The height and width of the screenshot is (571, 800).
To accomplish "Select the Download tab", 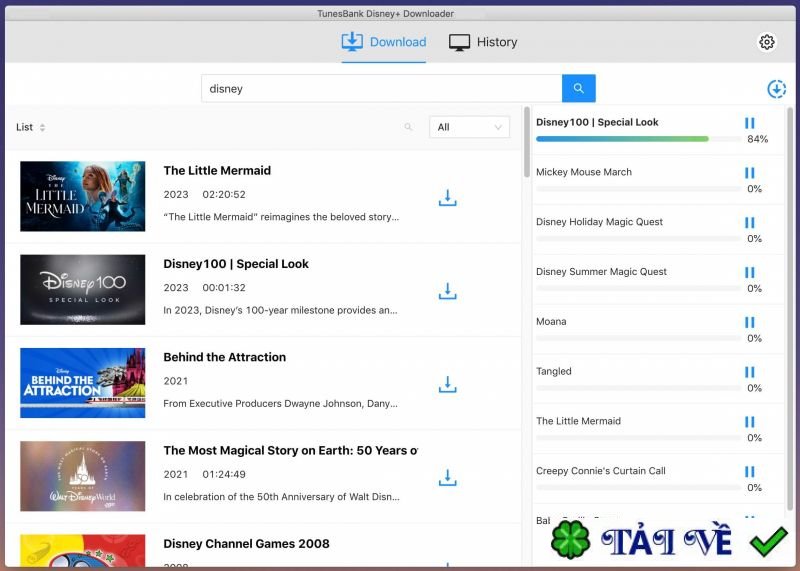I will pos(384,42).
